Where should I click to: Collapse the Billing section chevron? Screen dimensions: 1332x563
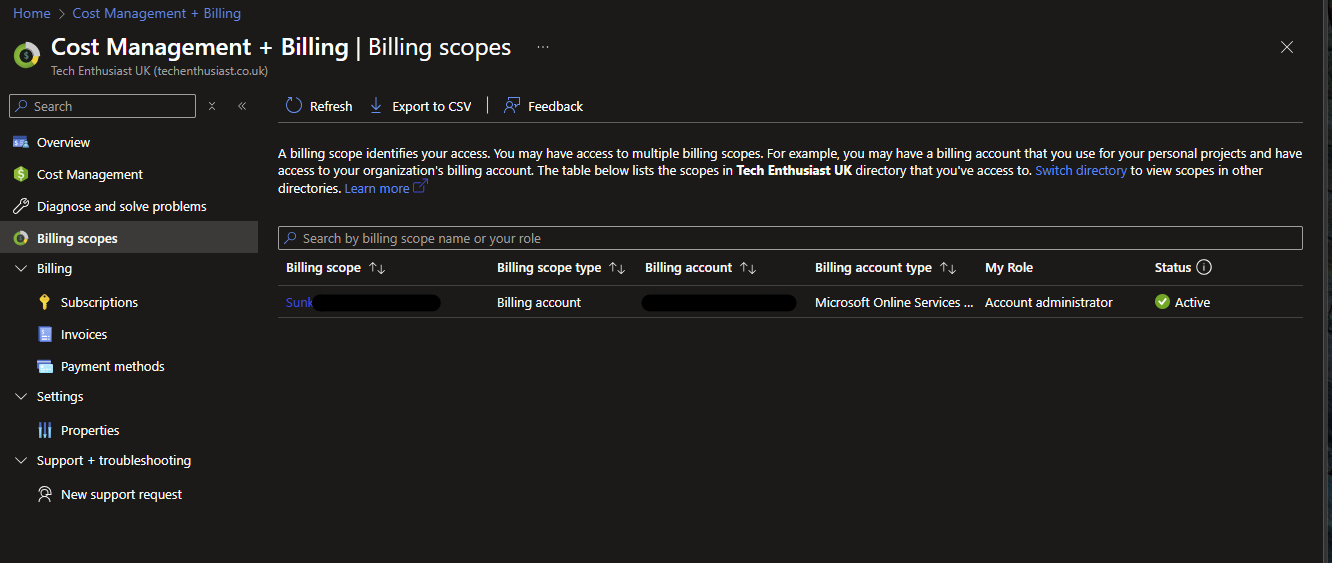21,268
